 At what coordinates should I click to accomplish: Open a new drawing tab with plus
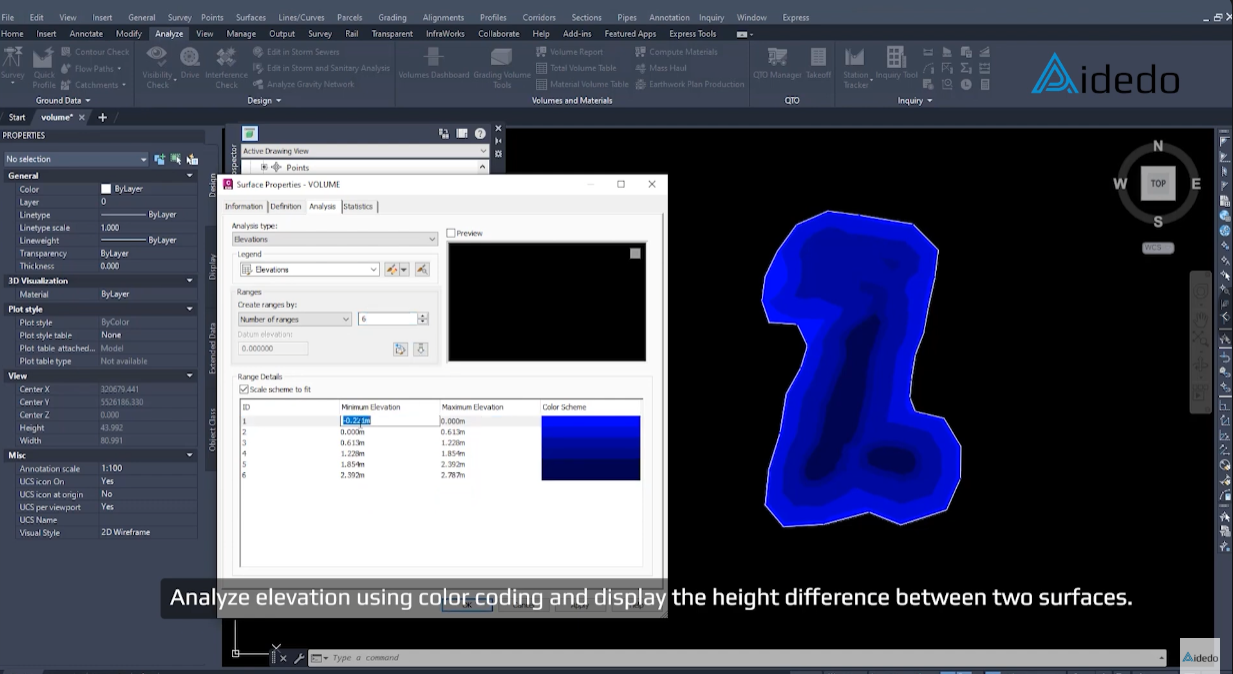coord(102,117)
